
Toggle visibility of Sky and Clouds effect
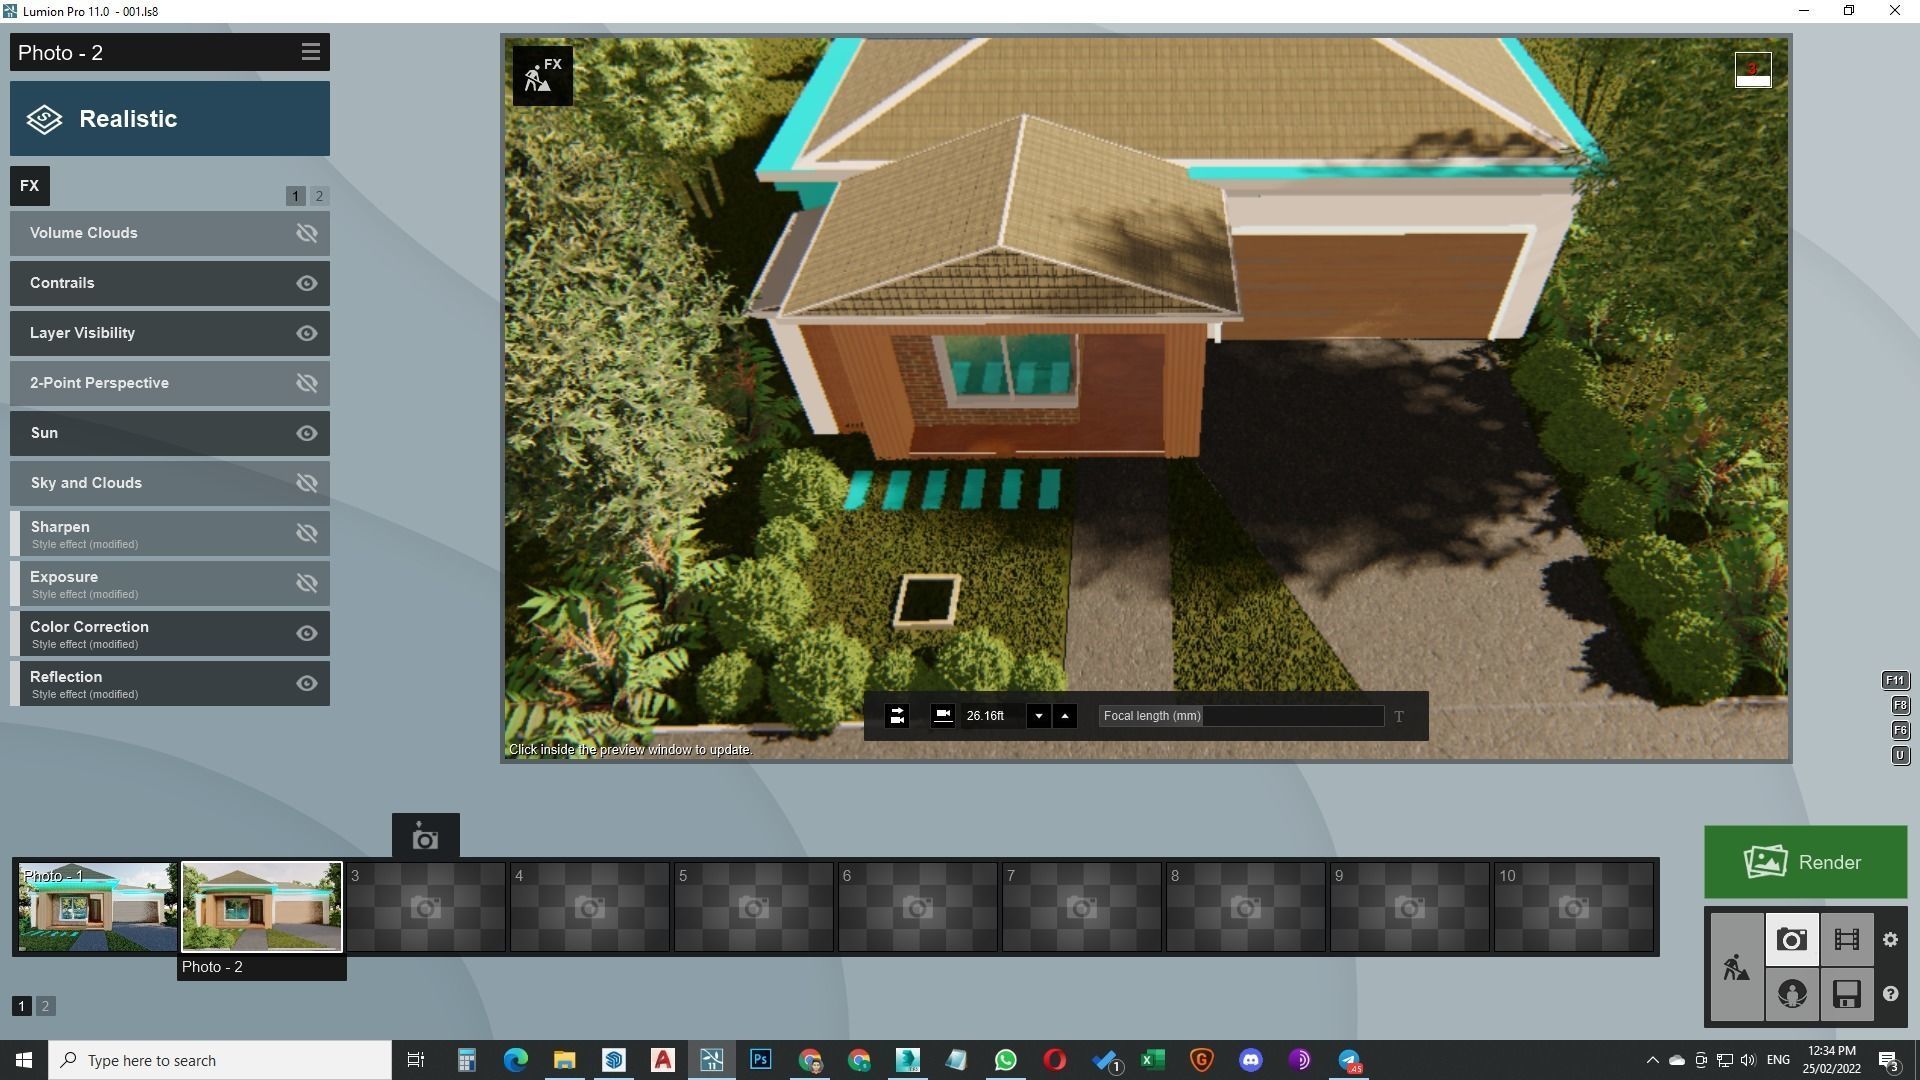point(307,483)
